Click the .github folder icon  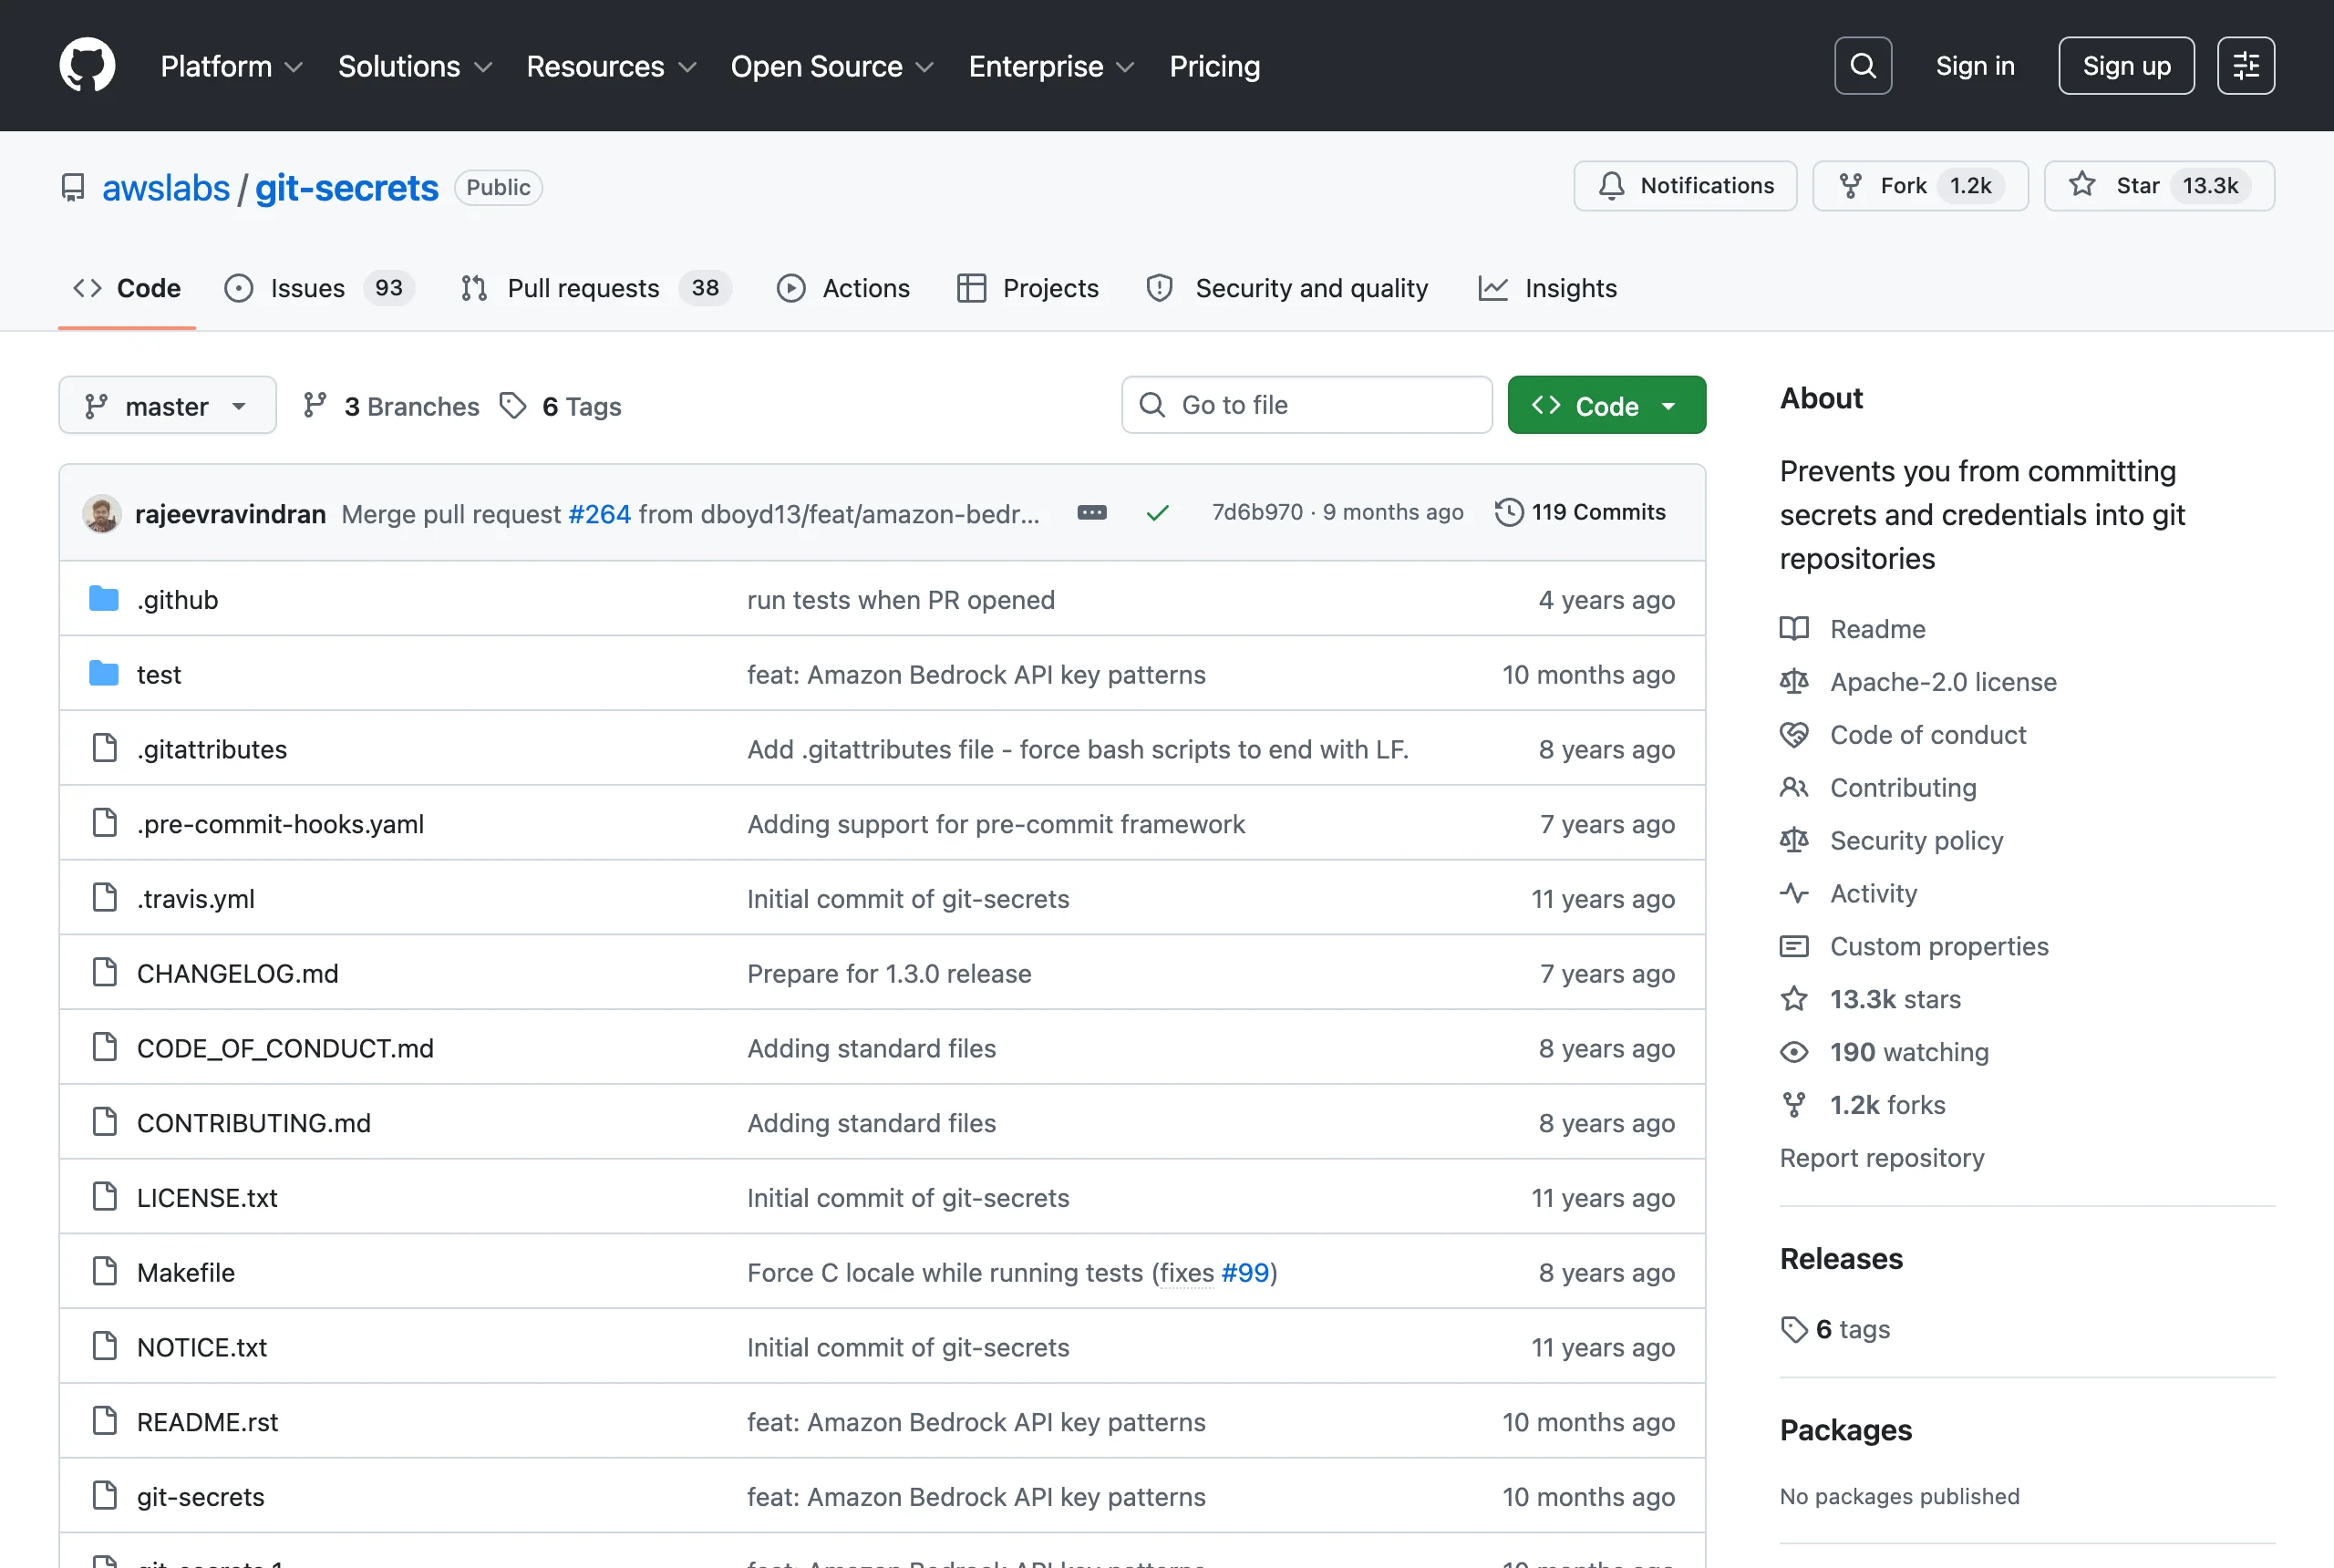[104, 599]
